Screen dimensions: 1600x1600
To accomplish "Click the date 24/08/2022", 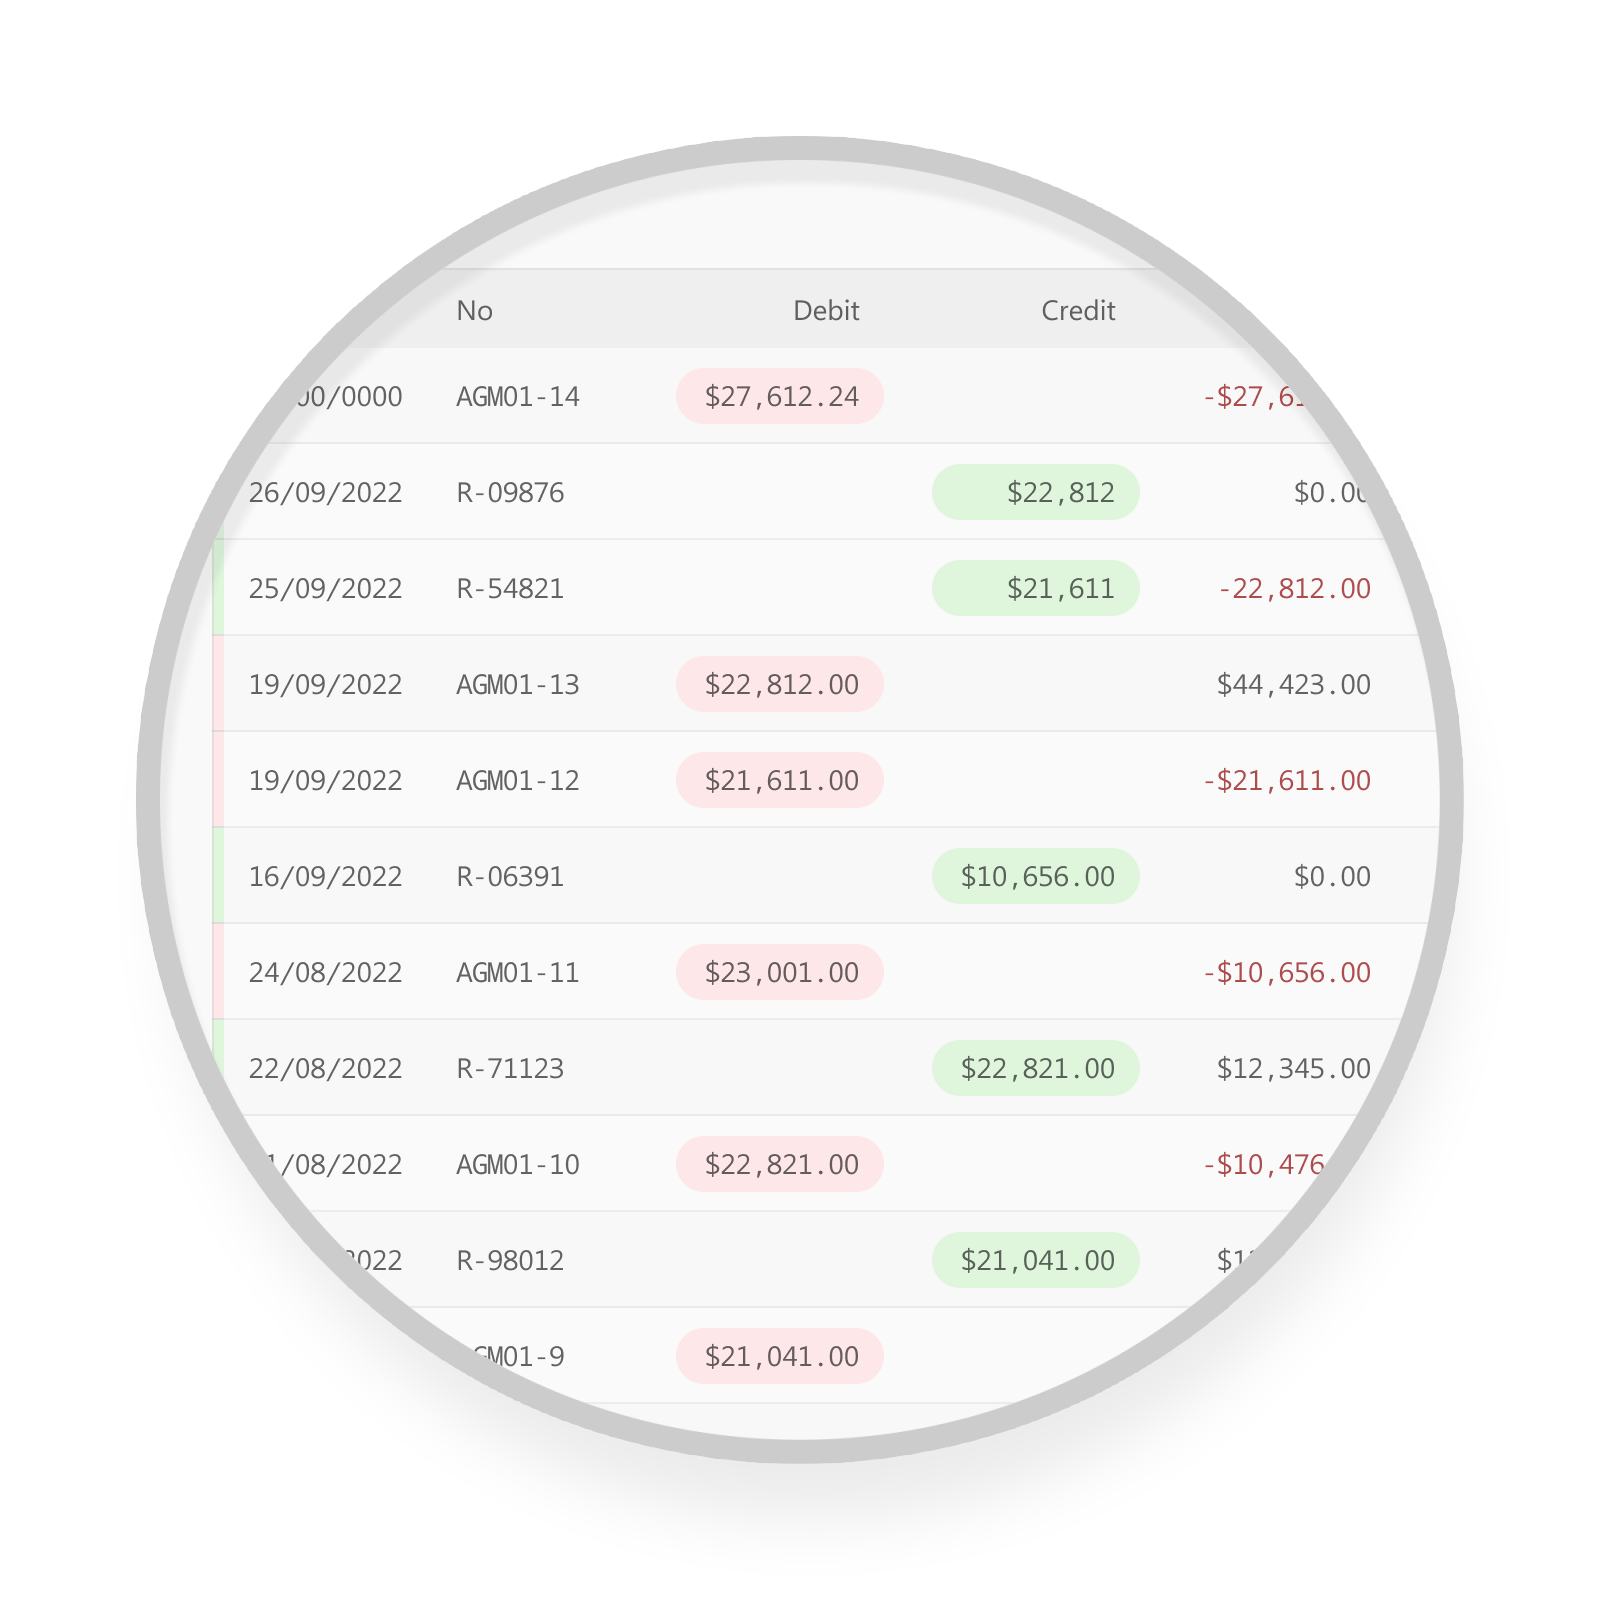I will coord(325,973).
